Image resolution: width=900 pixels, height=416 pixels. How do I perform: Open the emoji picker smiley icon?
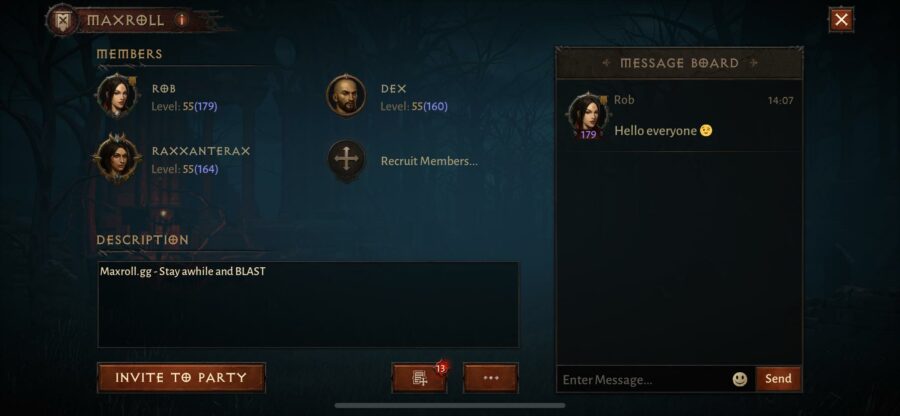pos(740,379)
